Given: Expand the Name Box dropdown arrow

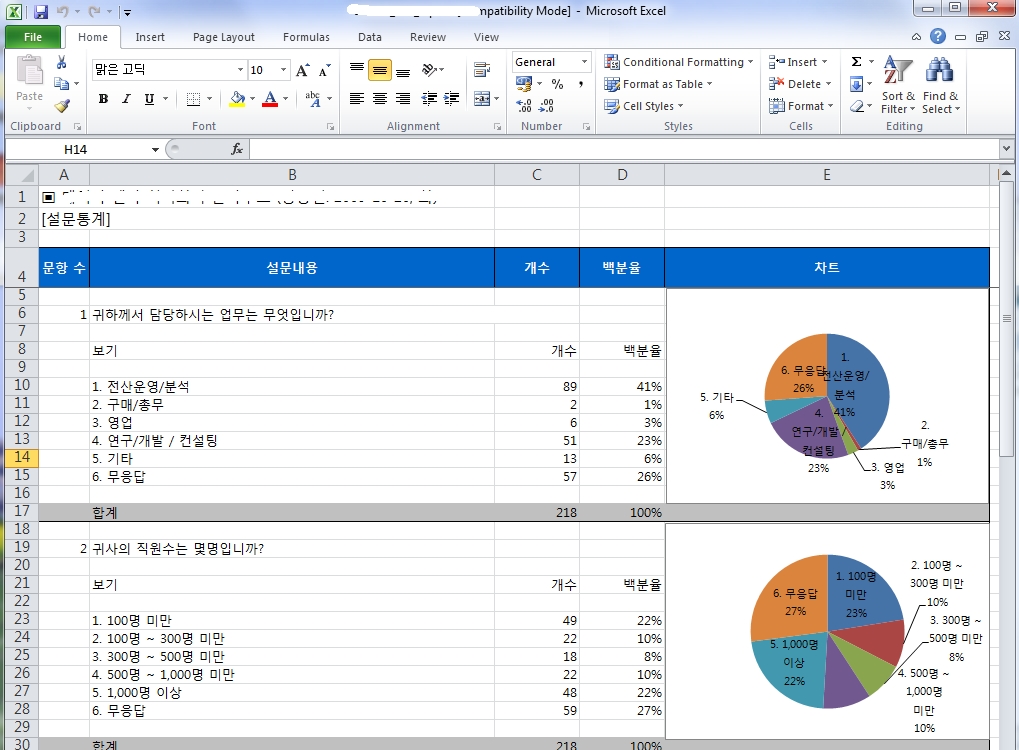Looking at the screenshot, I should pos(155,149).
